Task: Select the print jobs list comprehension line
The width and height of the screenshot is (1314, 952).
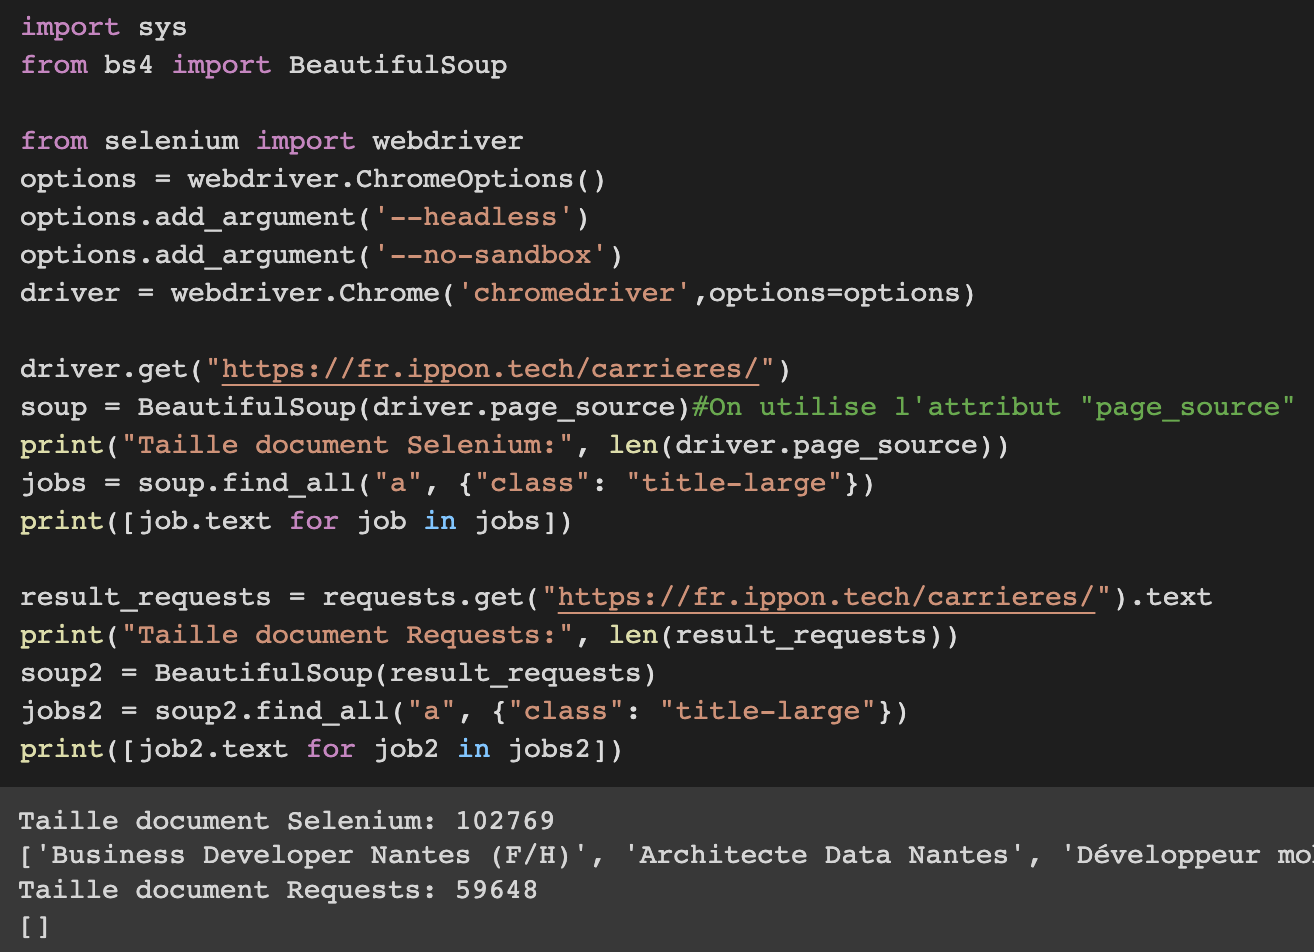Action: tap(295, 520)
